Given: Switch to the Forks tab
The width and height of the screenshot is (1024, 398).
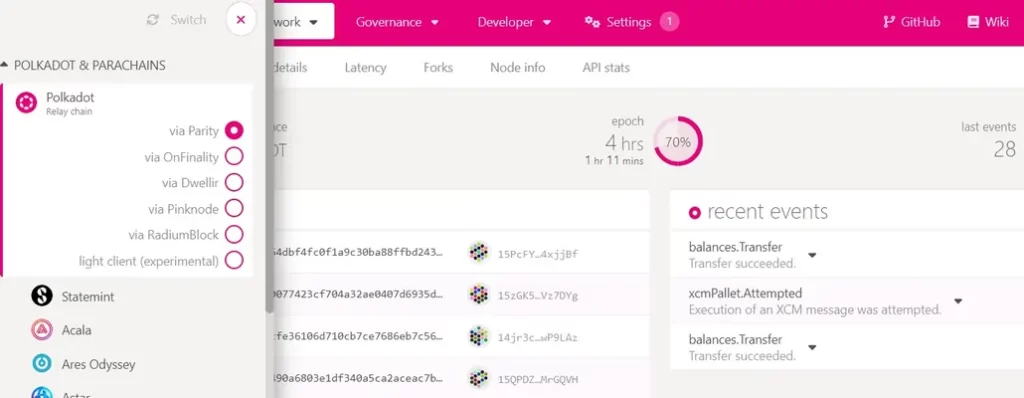Looking at the screenshot, I should click(438, 67).
